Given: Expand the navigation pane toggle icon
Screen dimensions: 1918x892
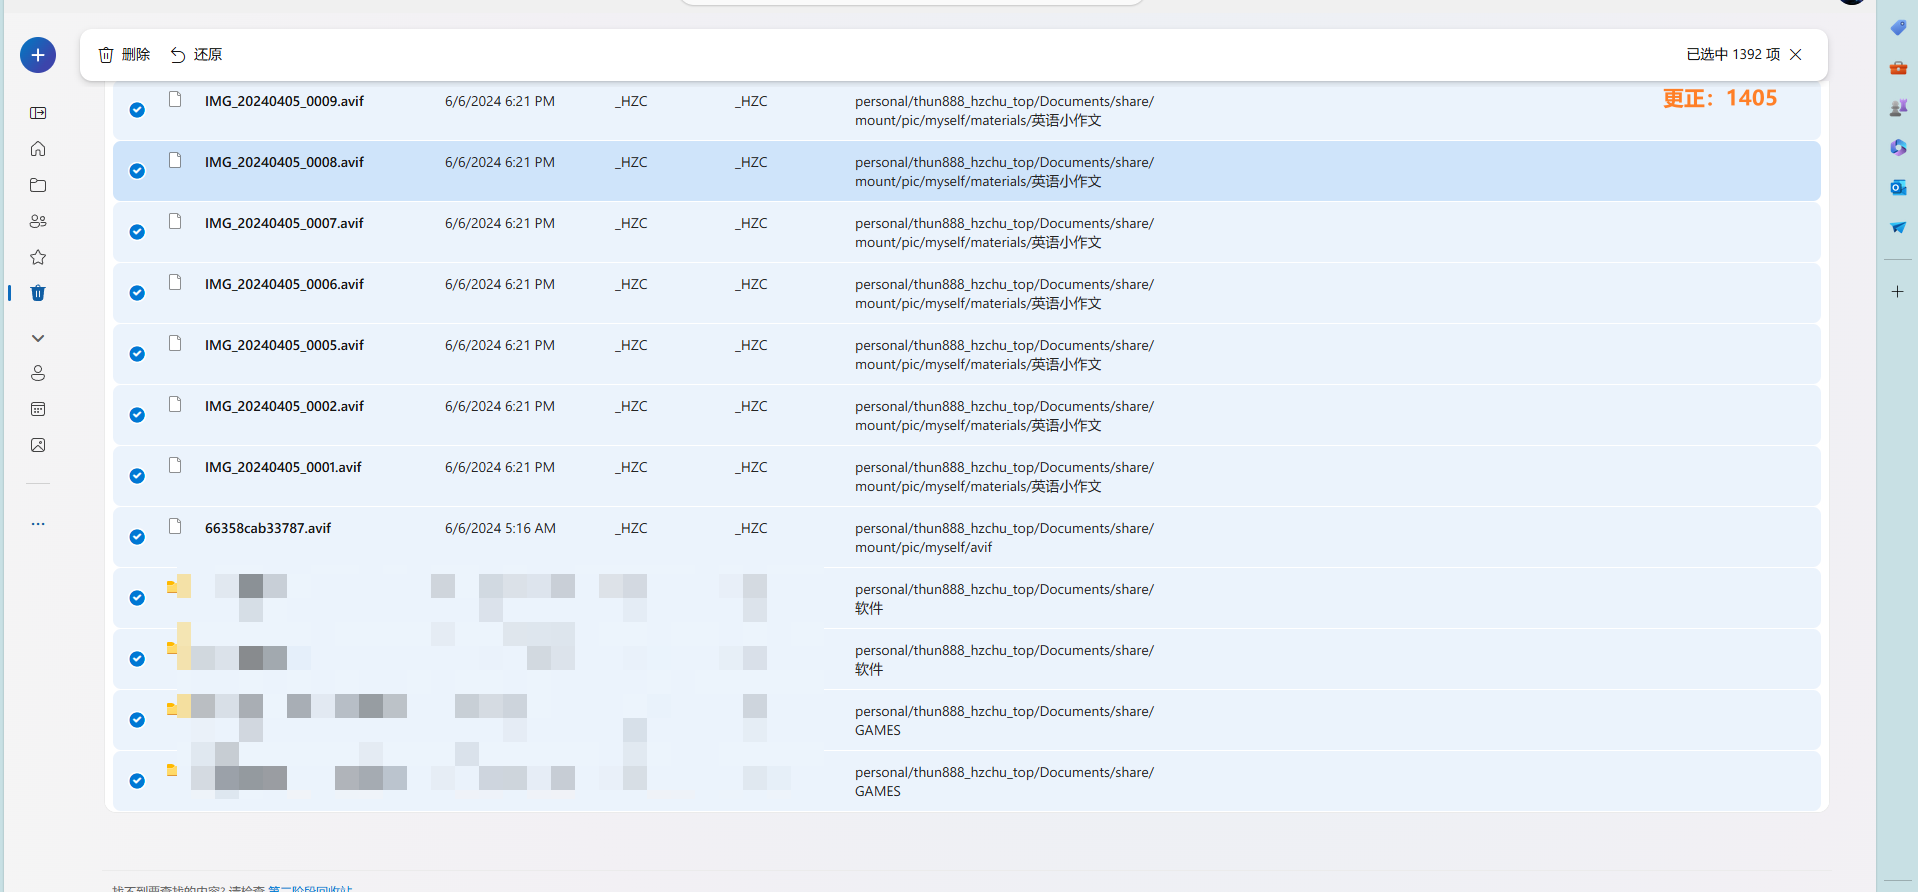Looking at the screenshot, I should point(38,113).
